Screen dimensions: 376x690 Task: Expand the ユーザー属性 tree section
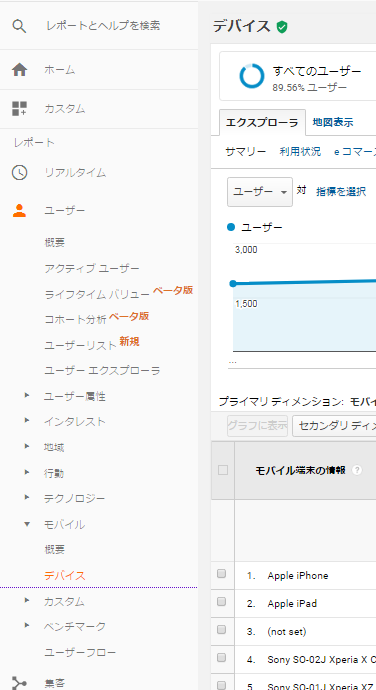click(27, 395)
